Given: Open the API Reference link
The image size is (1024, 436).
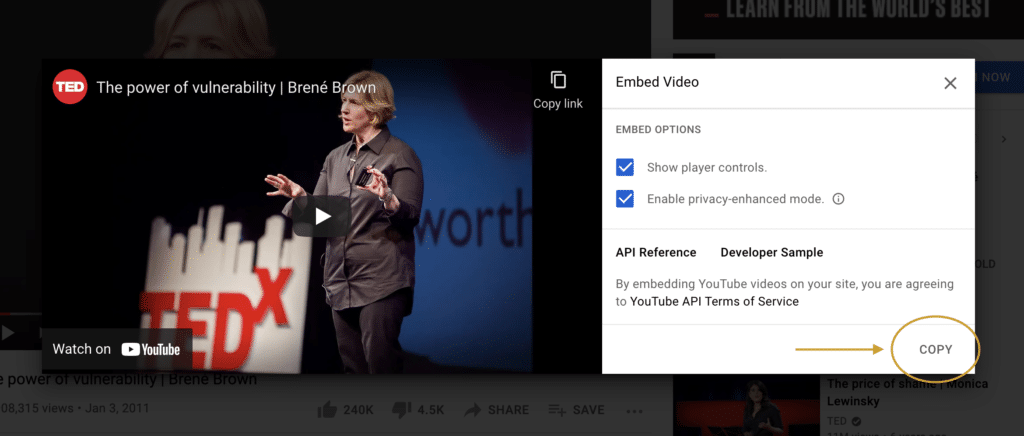Looking at the screenshot, I should (x=656, y=253).
